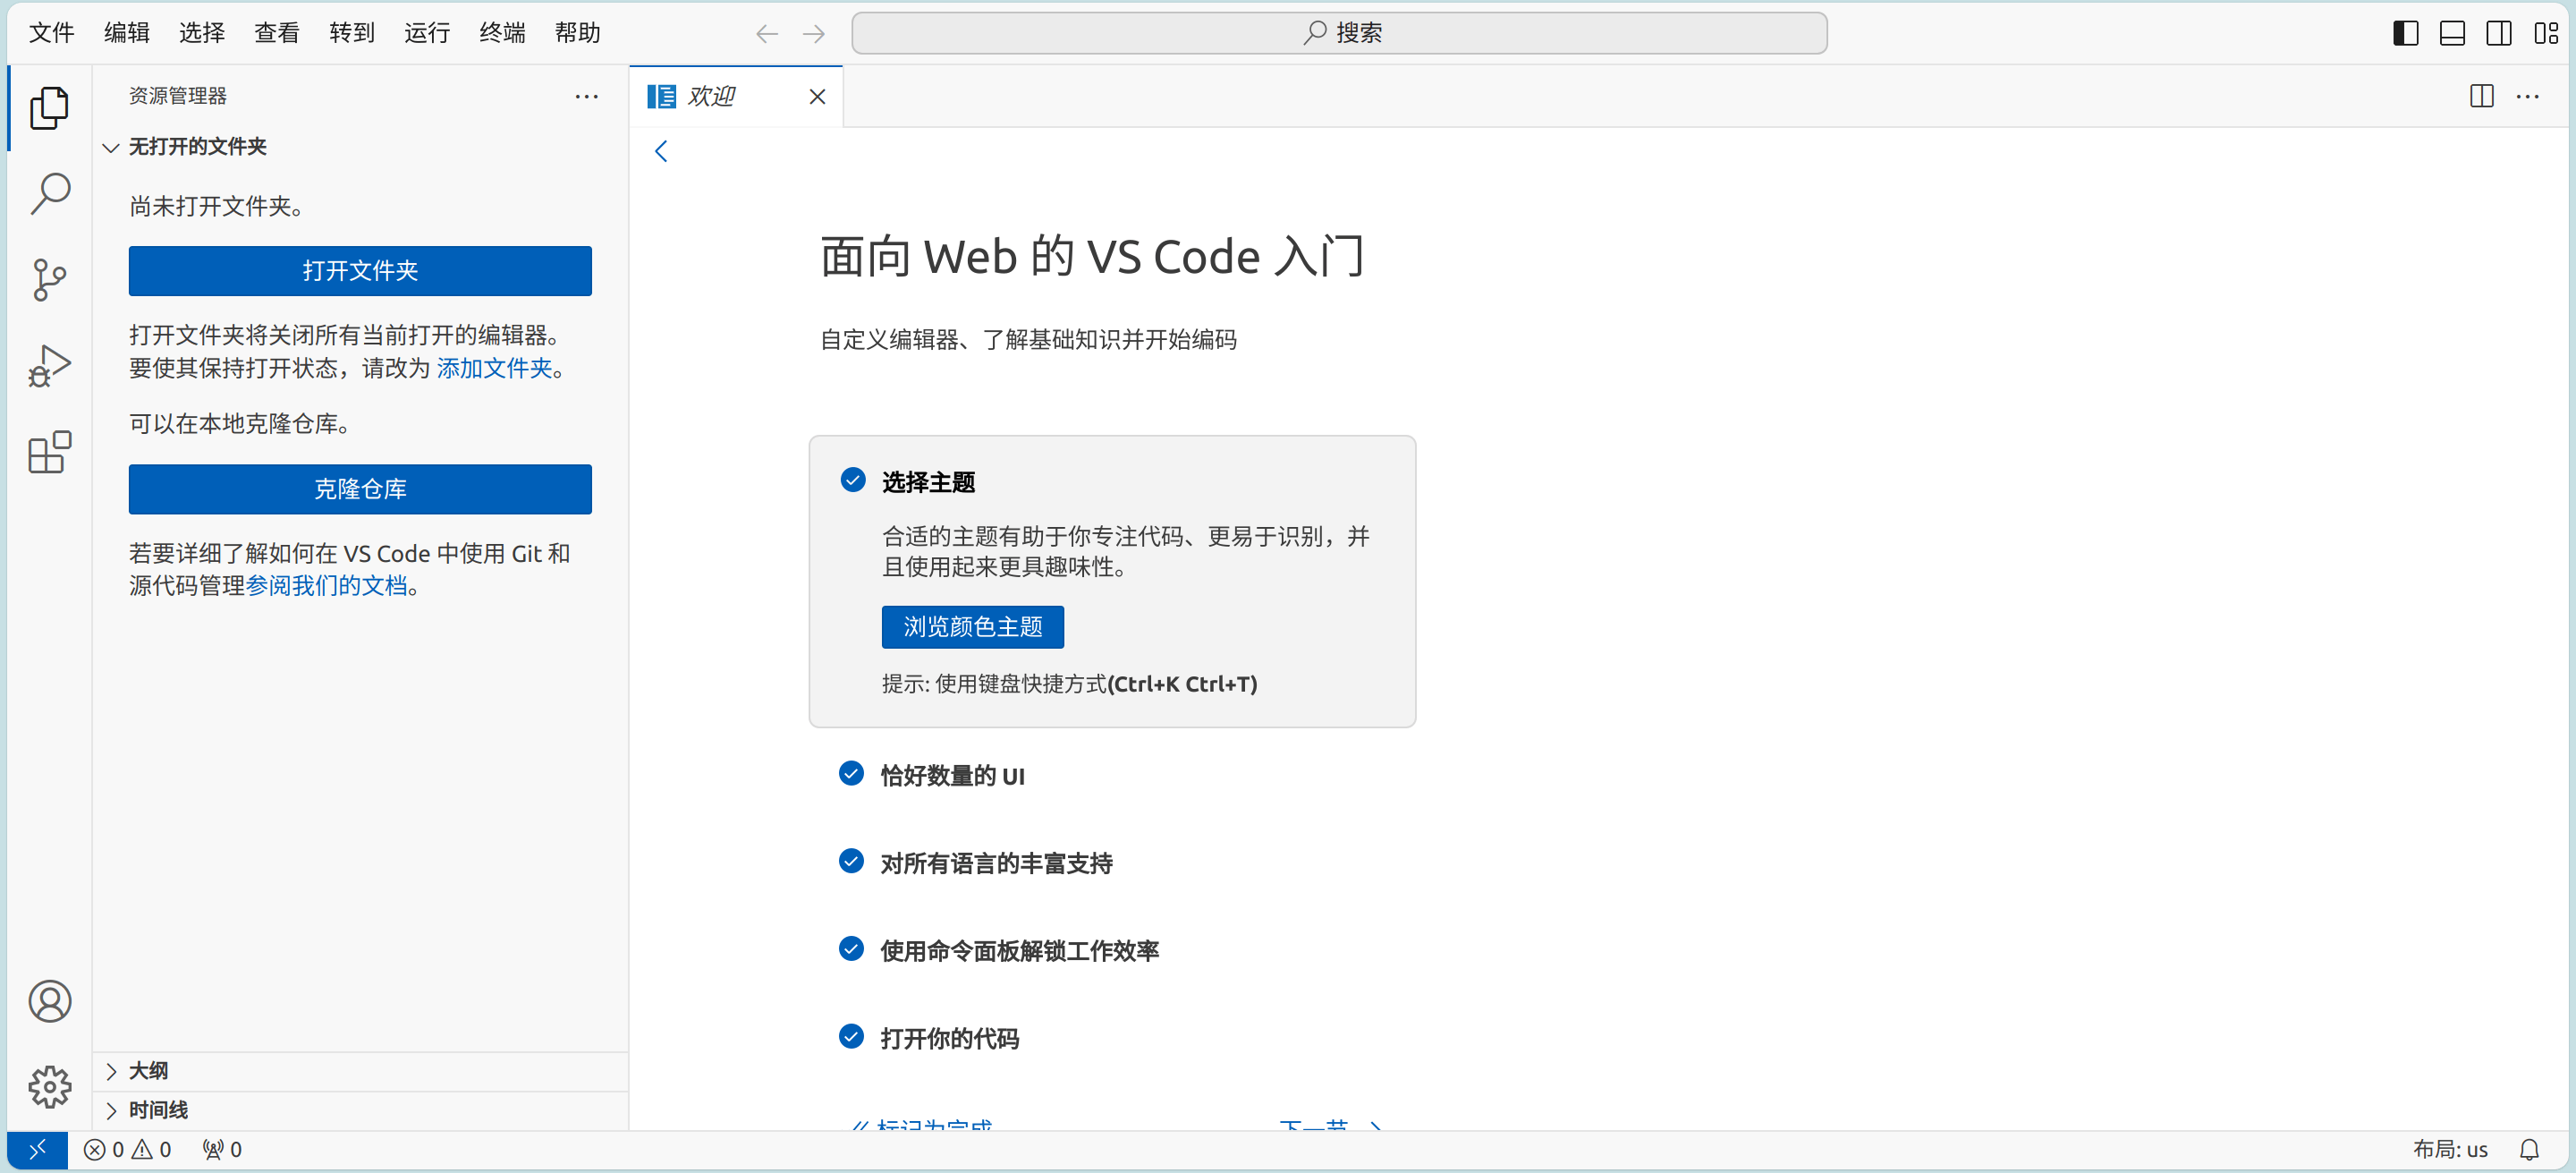Open the Accounts icon in activity bar
This screenshot has height=1173, width=2576.
tap(49, 1001)
